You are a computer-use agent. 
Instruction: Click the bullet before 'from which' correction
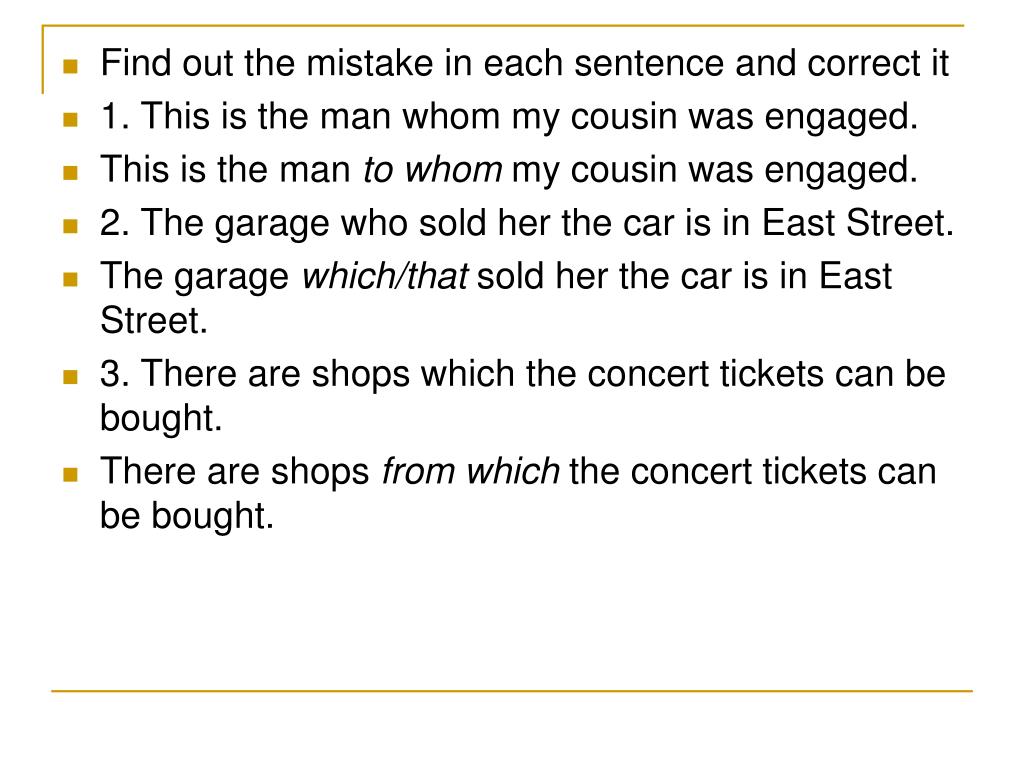click(71, 474)
